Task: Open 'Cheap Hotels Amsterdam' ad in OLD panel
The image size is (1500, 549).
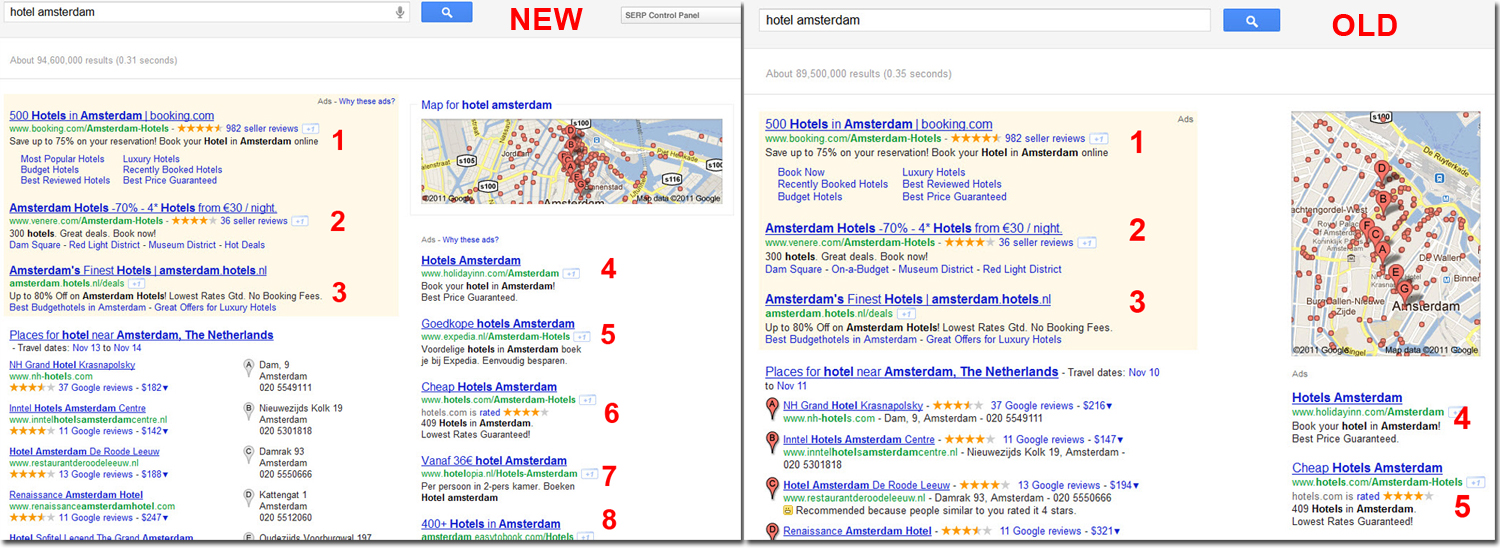Action: pos(1367,468)
